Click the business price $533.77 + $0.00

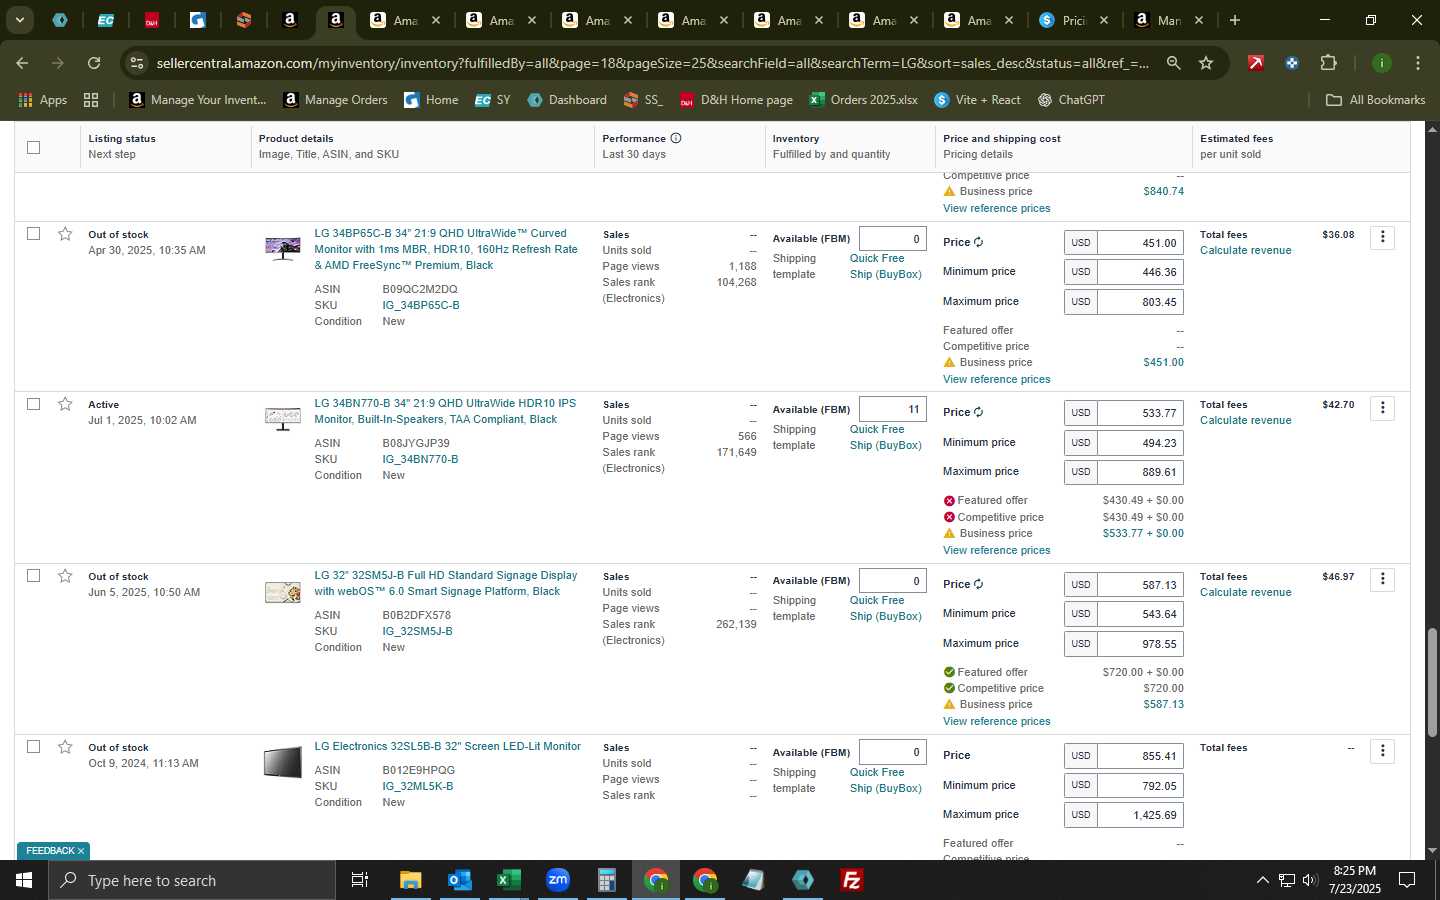click(x=1143, y=533)
